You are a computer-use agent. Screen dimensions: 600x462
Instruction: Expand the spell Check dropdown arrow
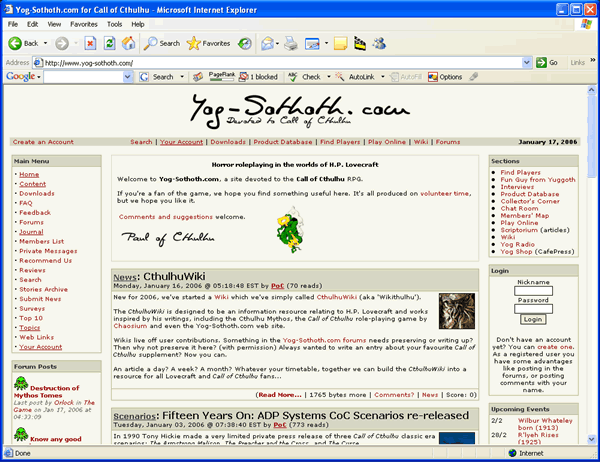(329, 77)
